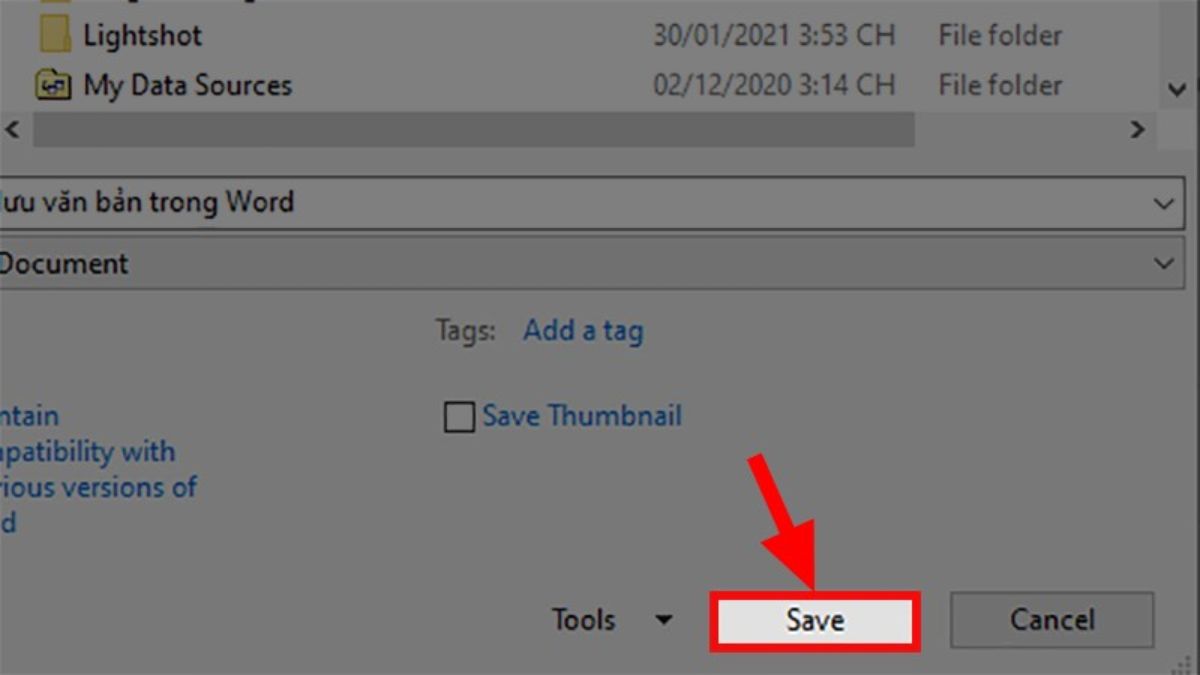Click the horizontal scrollbar thumb
Viewport: 1200px width, 675px height.
pos(473,129)
